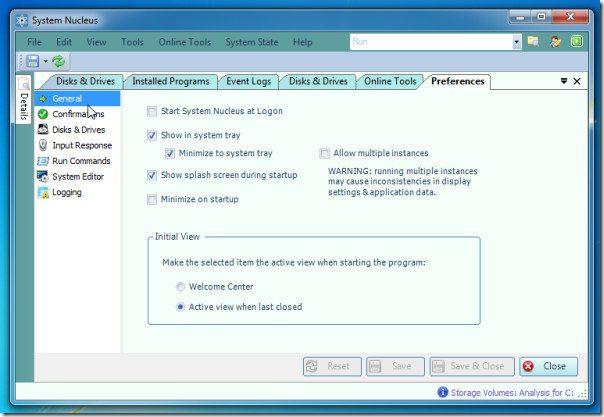Click the green execute Run icon
Viewport: 604px width, 417px height.
click(577, 41)
